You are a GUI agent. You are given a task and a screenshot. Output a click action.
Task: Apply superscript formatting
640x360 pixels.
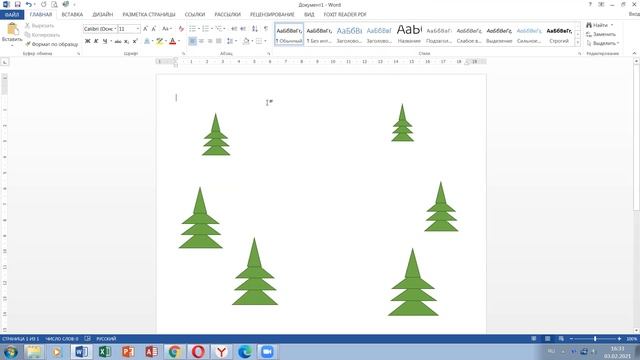(135, 41)
